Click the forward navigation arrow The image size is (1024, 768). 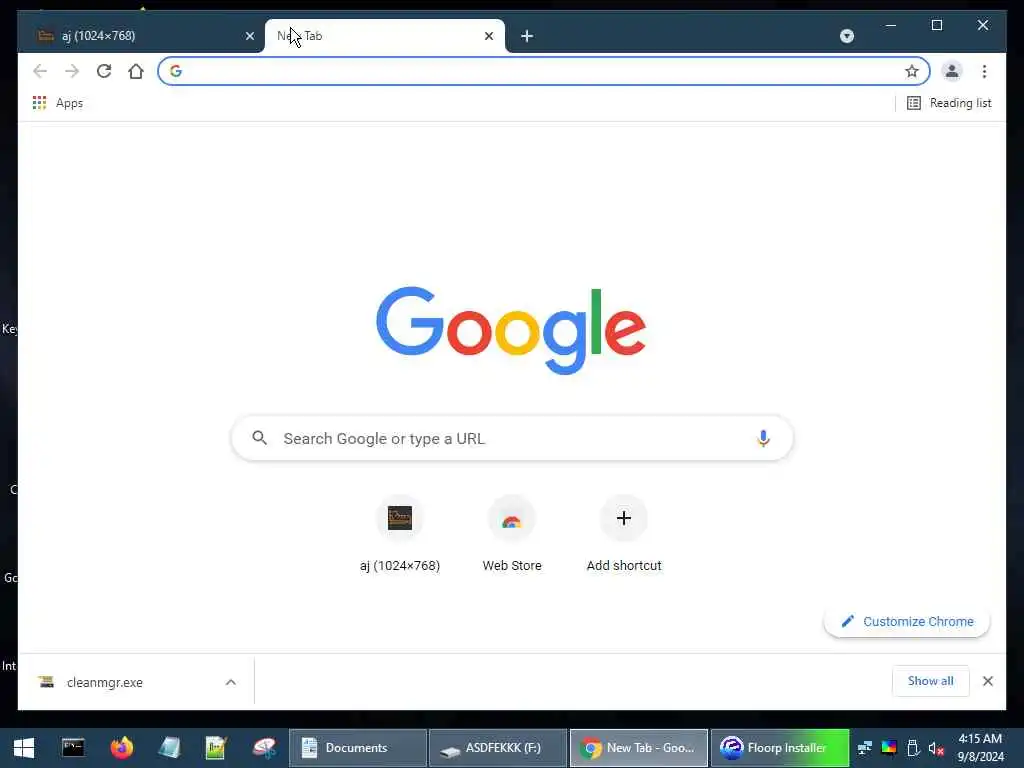72,71
